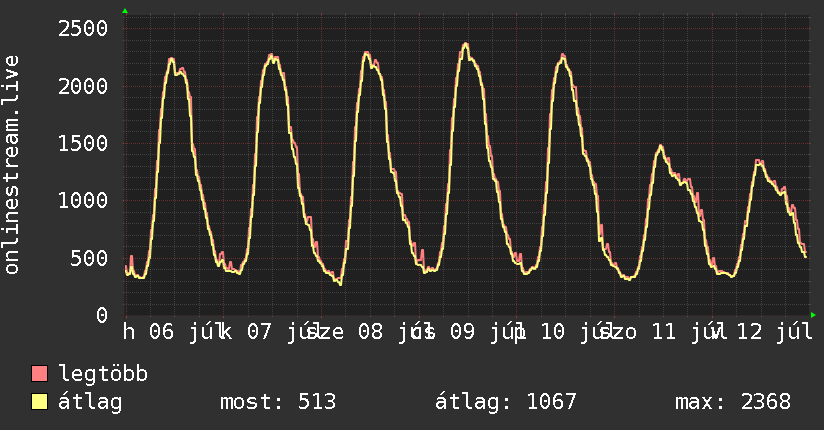The width and height of the screenshot is (824, 430).
Task: Click the 500 y-axis label
Action: coord(89,258)
